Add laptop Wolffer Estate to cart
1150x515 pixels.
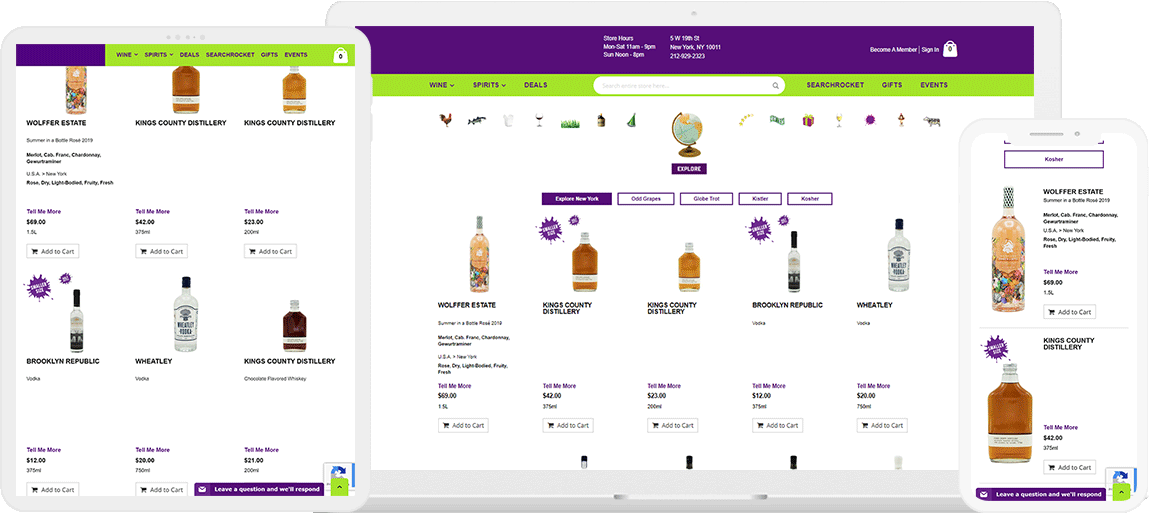pos(463,425)
